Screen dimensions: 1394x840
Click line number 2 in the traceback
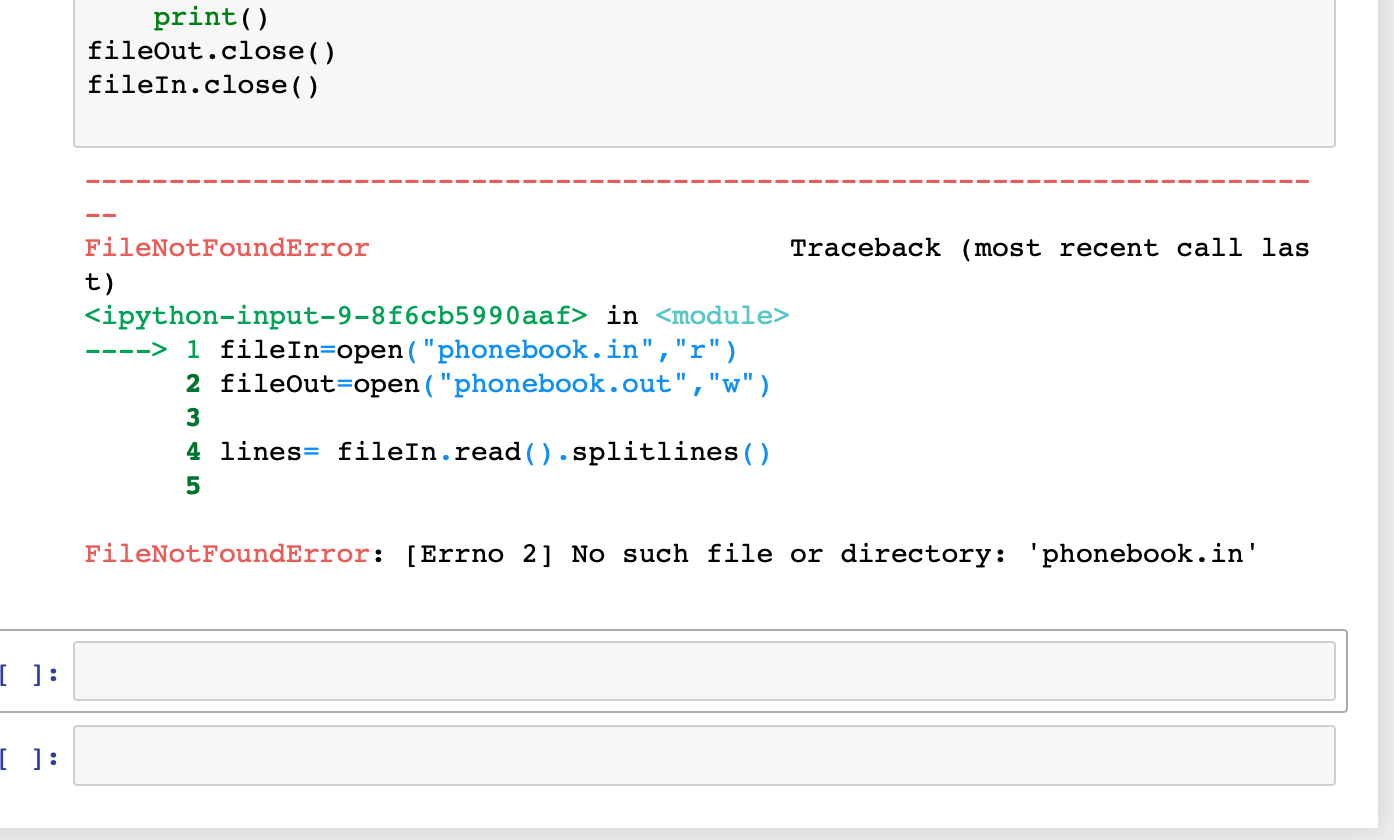click(193, 383)
